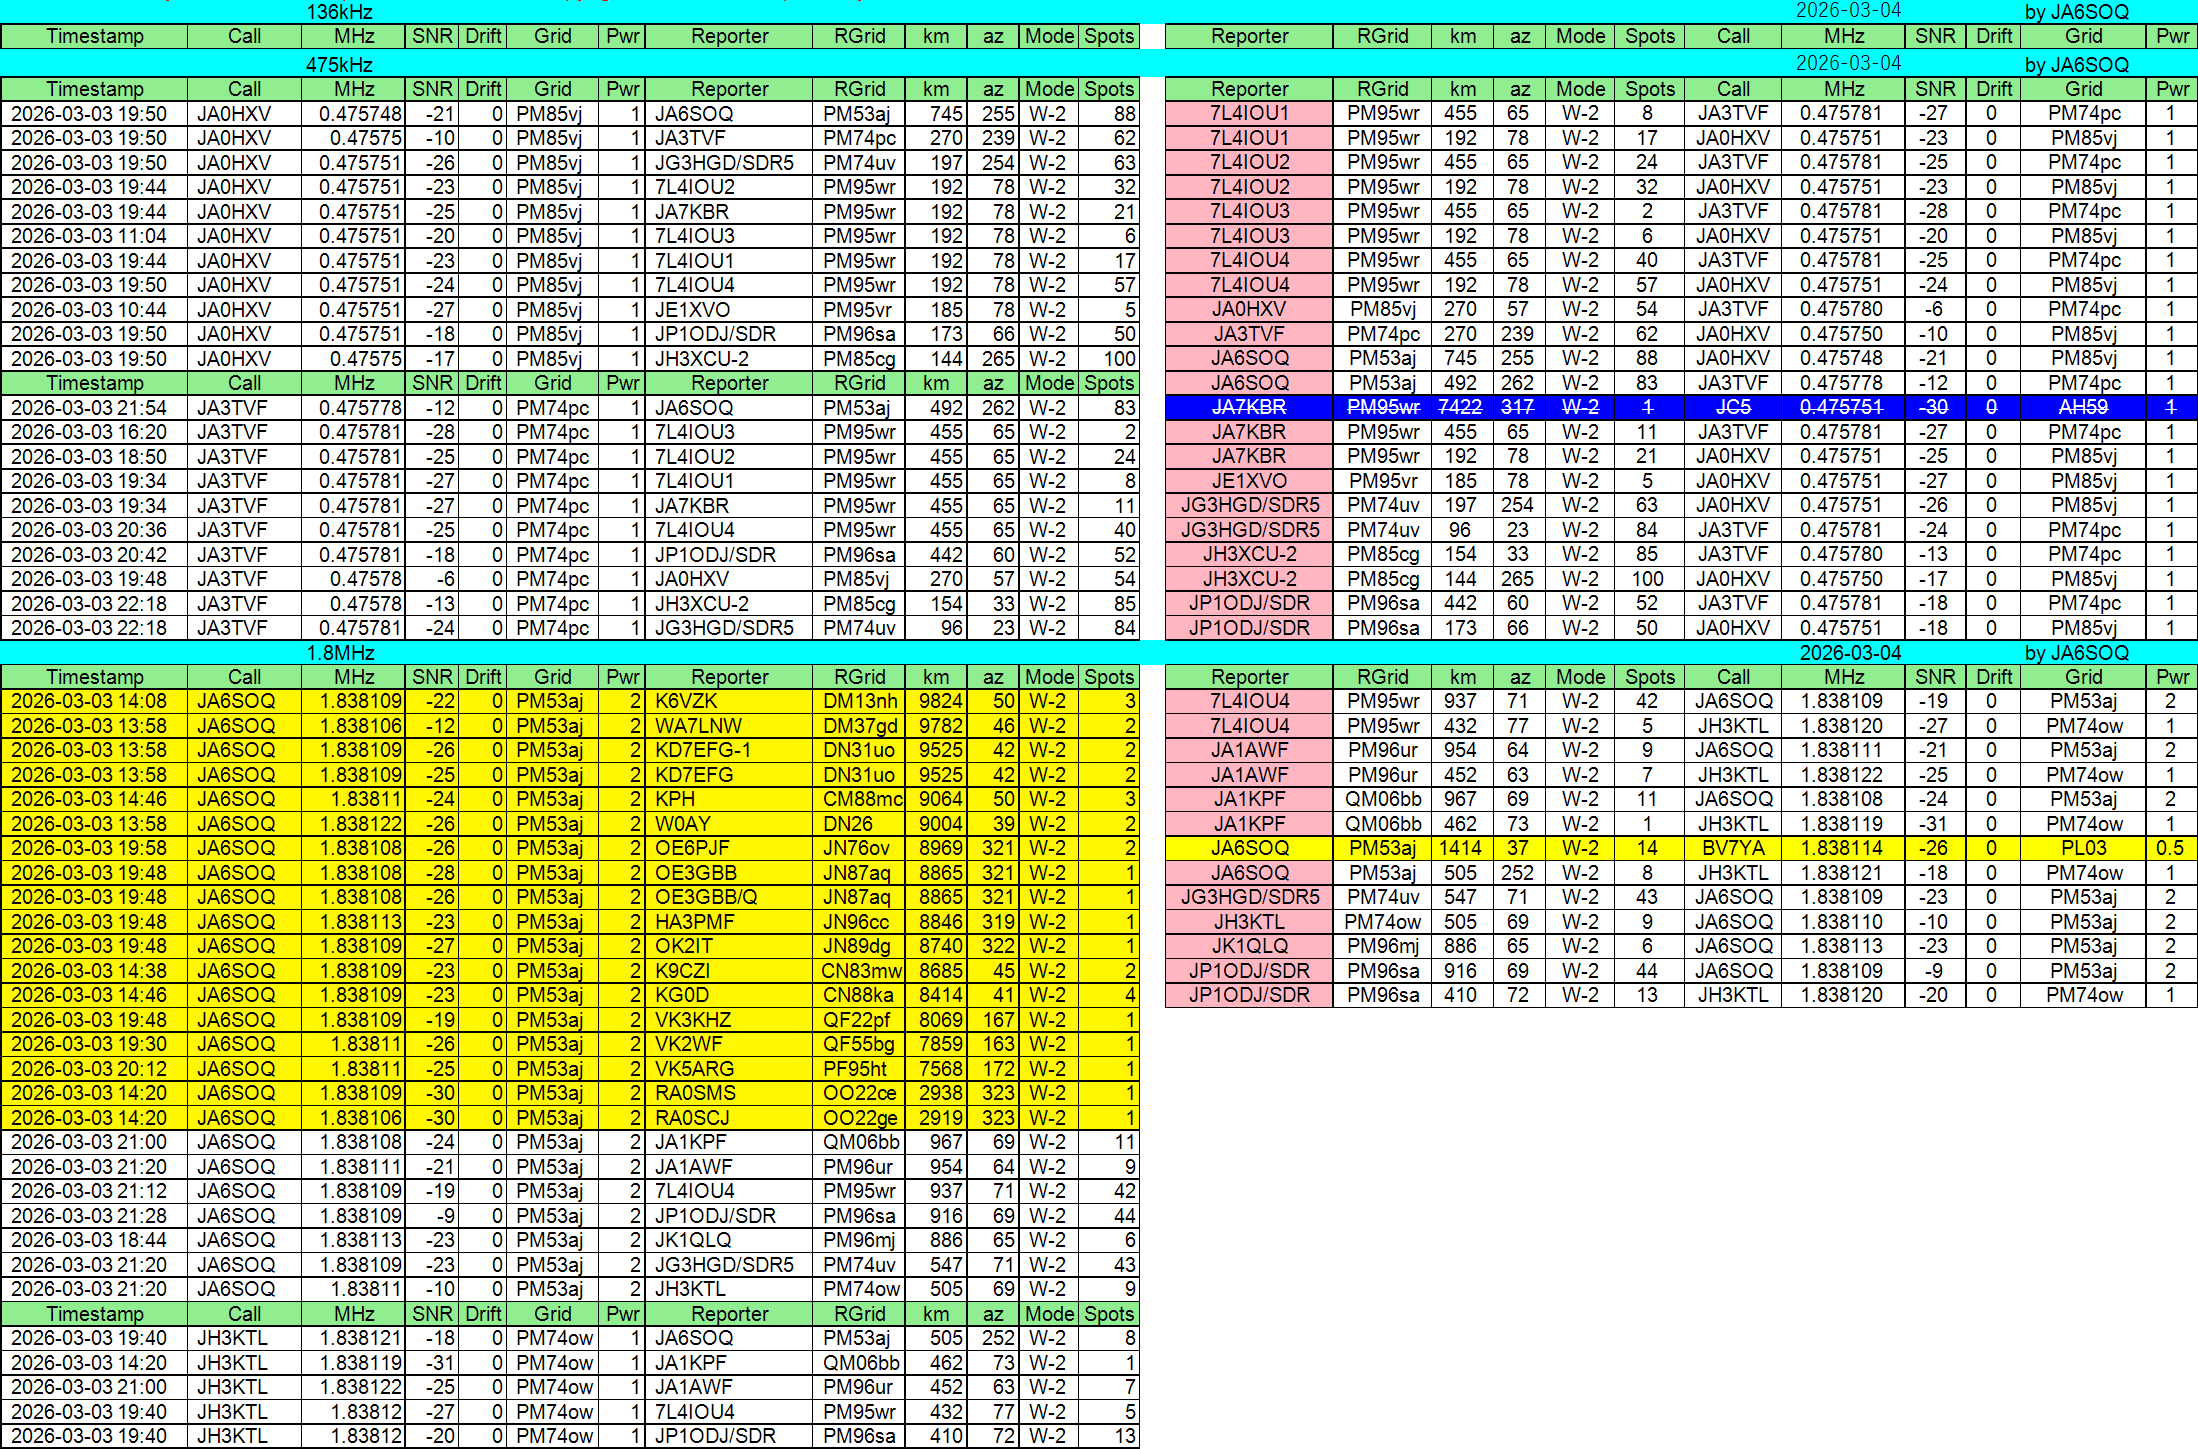Click the blue highlighted JA7KBR reporter cell
Viewport: 2198px width, 1449px height.
[1248, 407]
